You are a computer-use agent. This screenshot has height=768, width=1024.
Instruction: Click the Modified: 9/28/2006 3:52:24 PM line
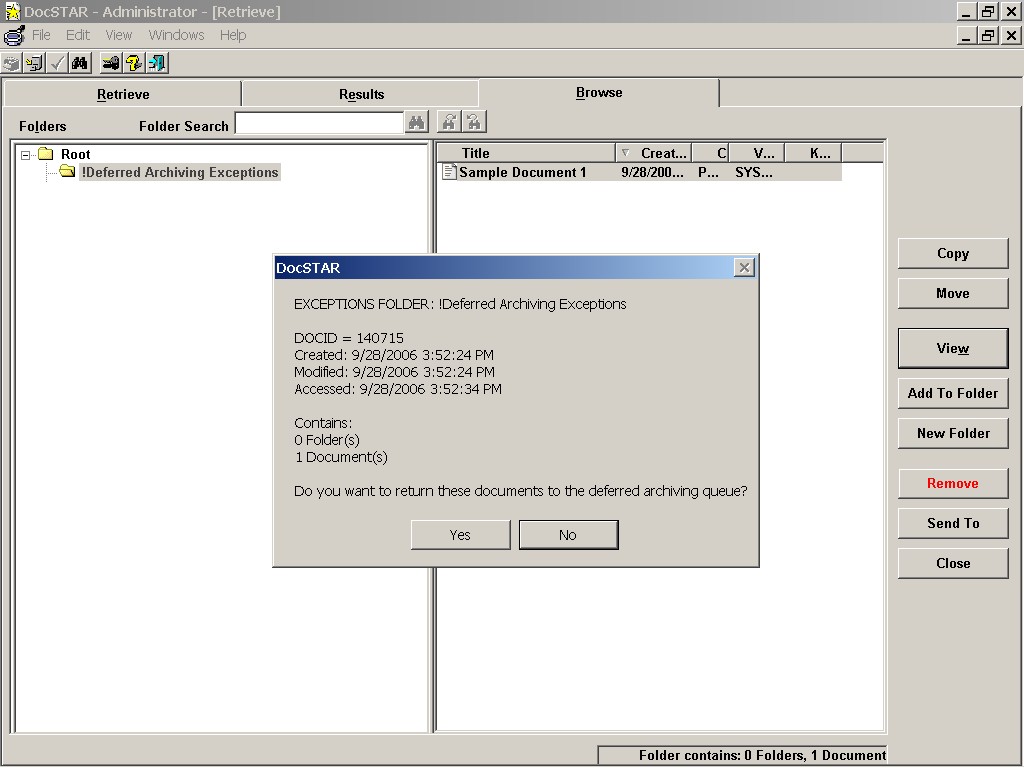coord(394,372)
